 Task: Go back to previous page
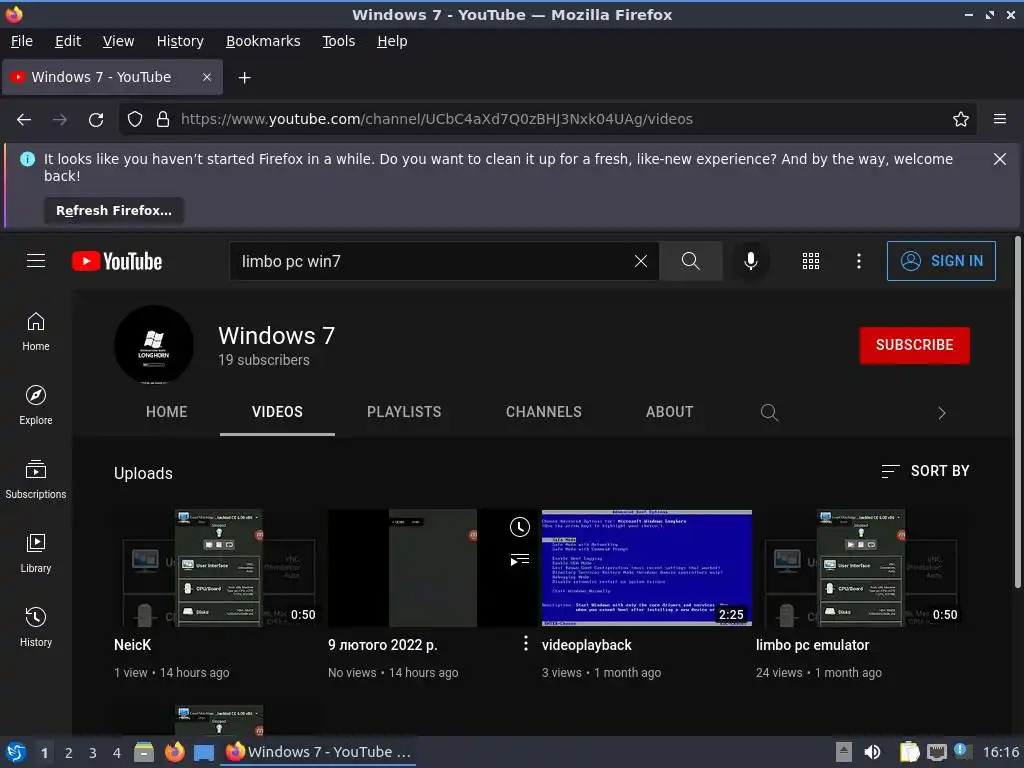click(x=24, y=120)
